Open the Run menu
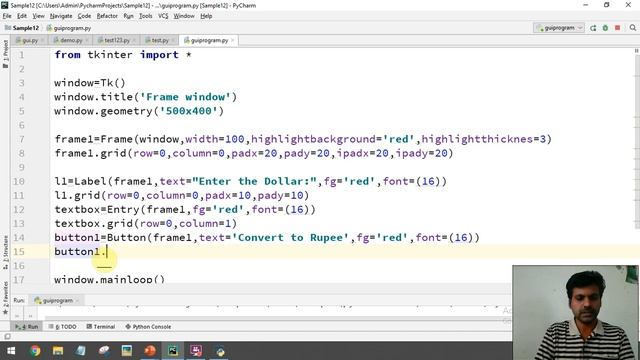 pyautogui.click(x=128, y=16)
